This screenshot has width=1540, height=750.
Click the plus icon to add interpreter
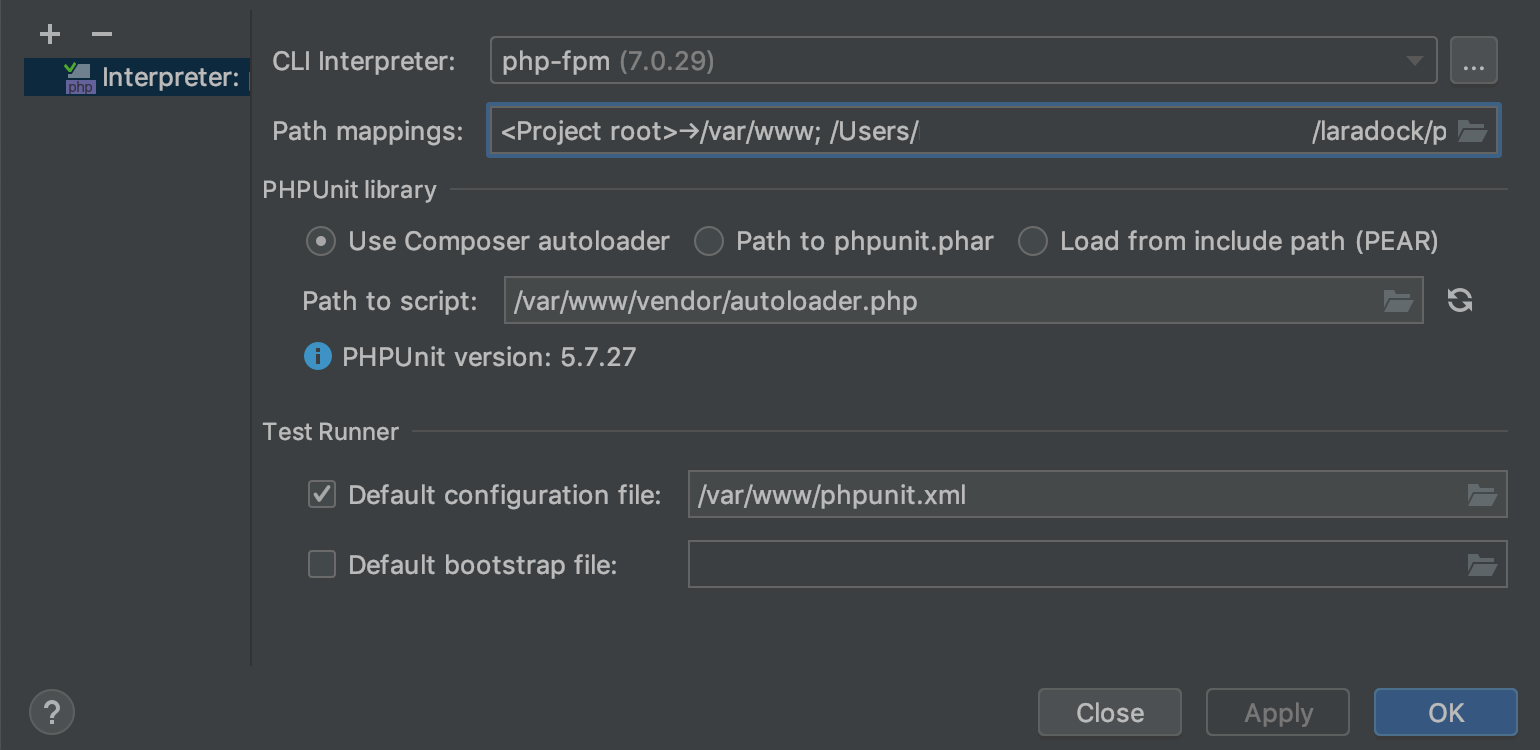coord(50,35)
